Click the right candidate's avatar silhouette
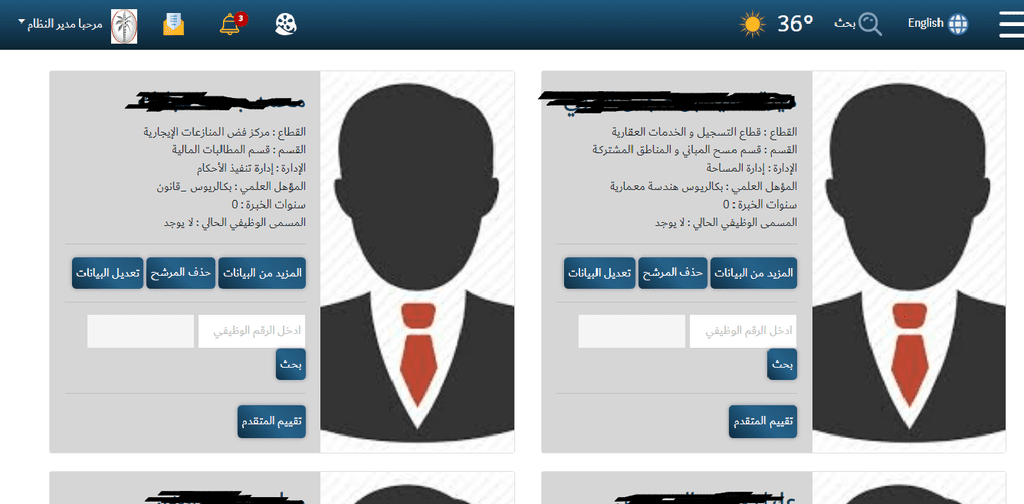The image size is (1024, 504). [x=908, y=262]
